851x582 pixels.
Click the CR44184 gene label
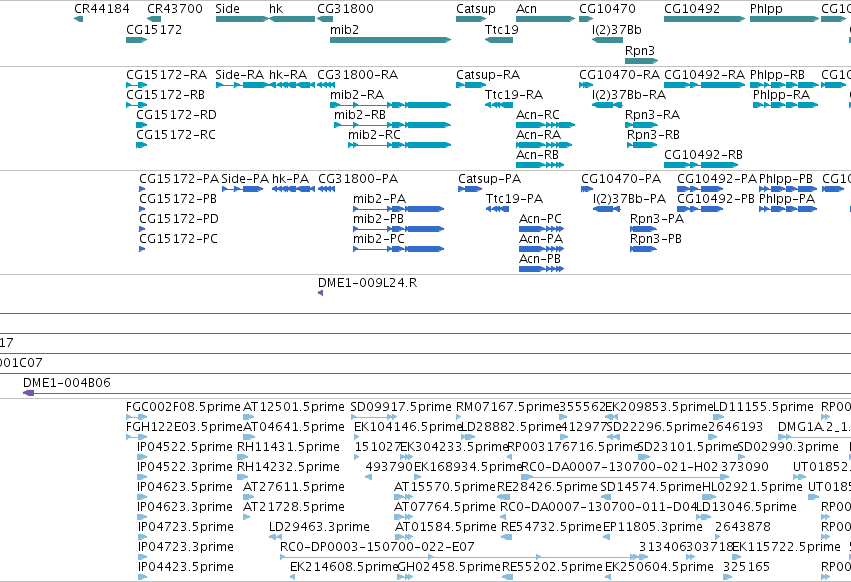(101, 9)
